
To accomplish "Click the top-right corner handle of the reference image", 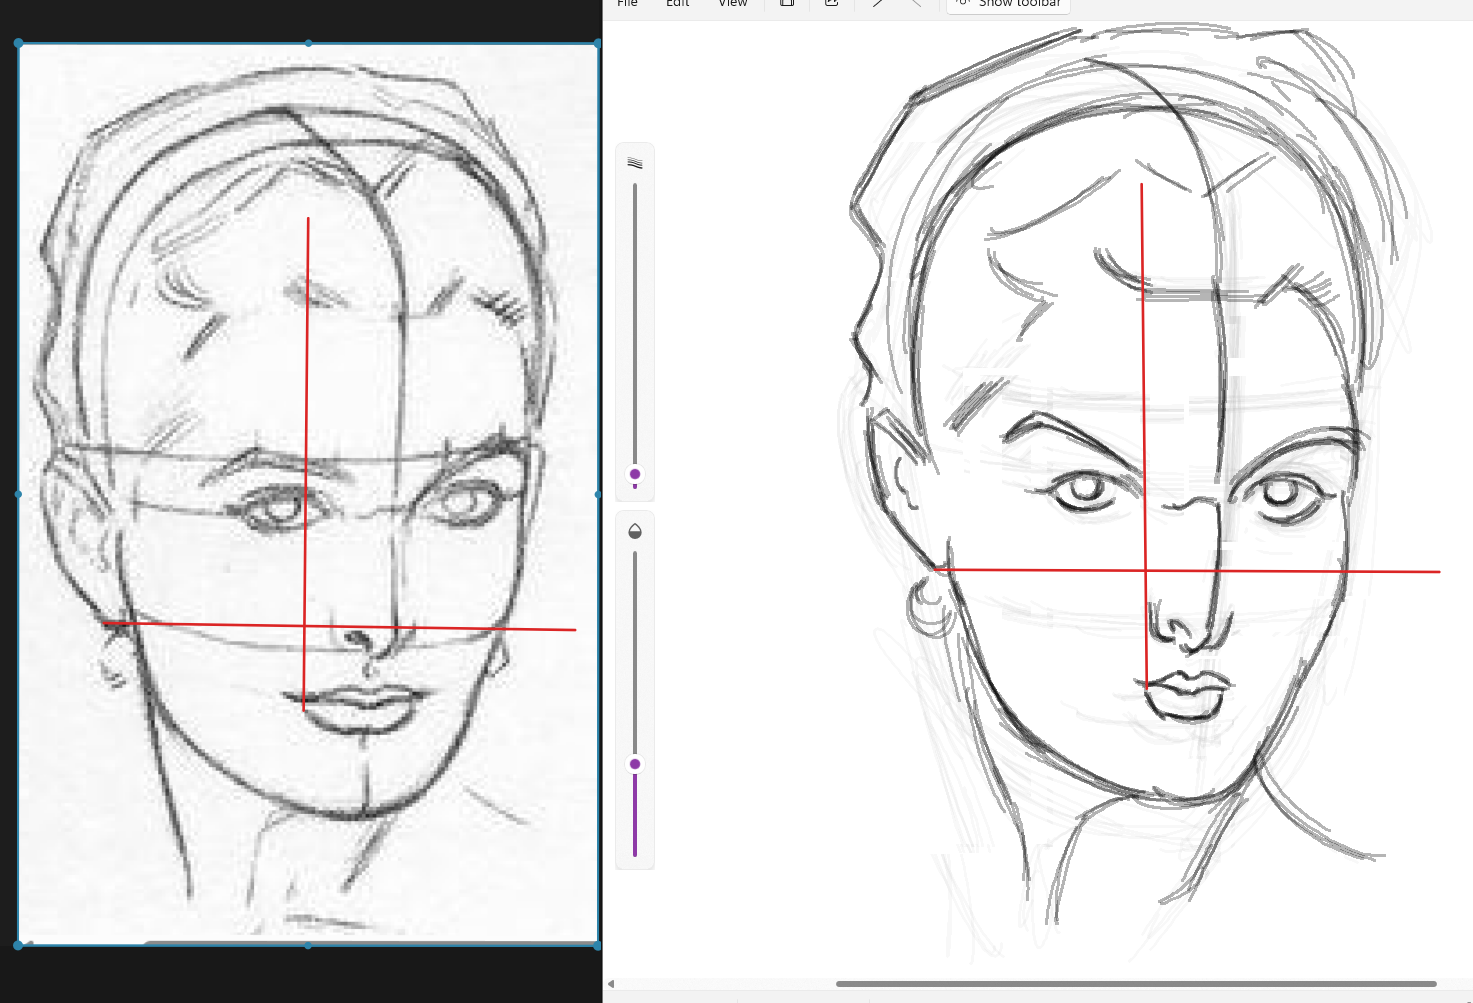I will click(x=598, y=44).
